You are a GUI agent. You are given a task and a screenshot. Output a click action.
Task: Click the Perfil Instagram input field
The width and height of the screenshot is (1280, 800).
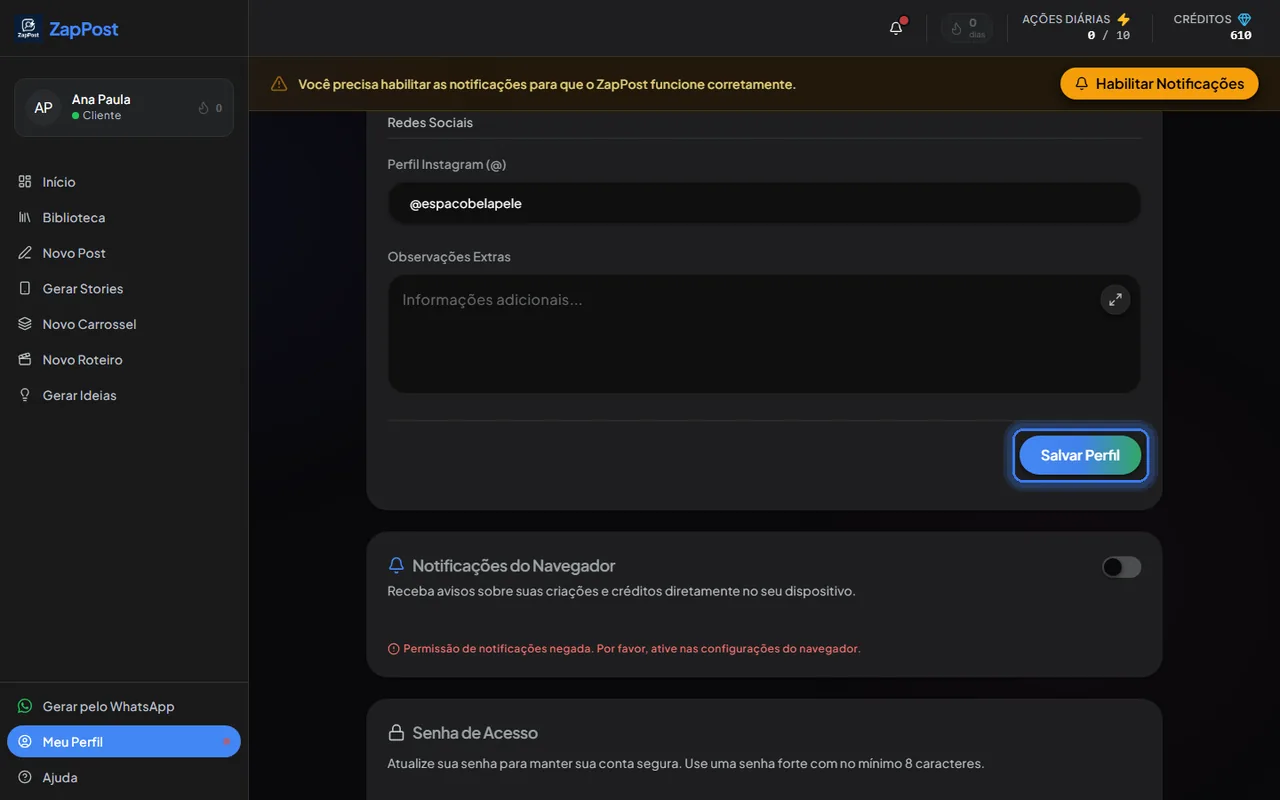point(764,203)
